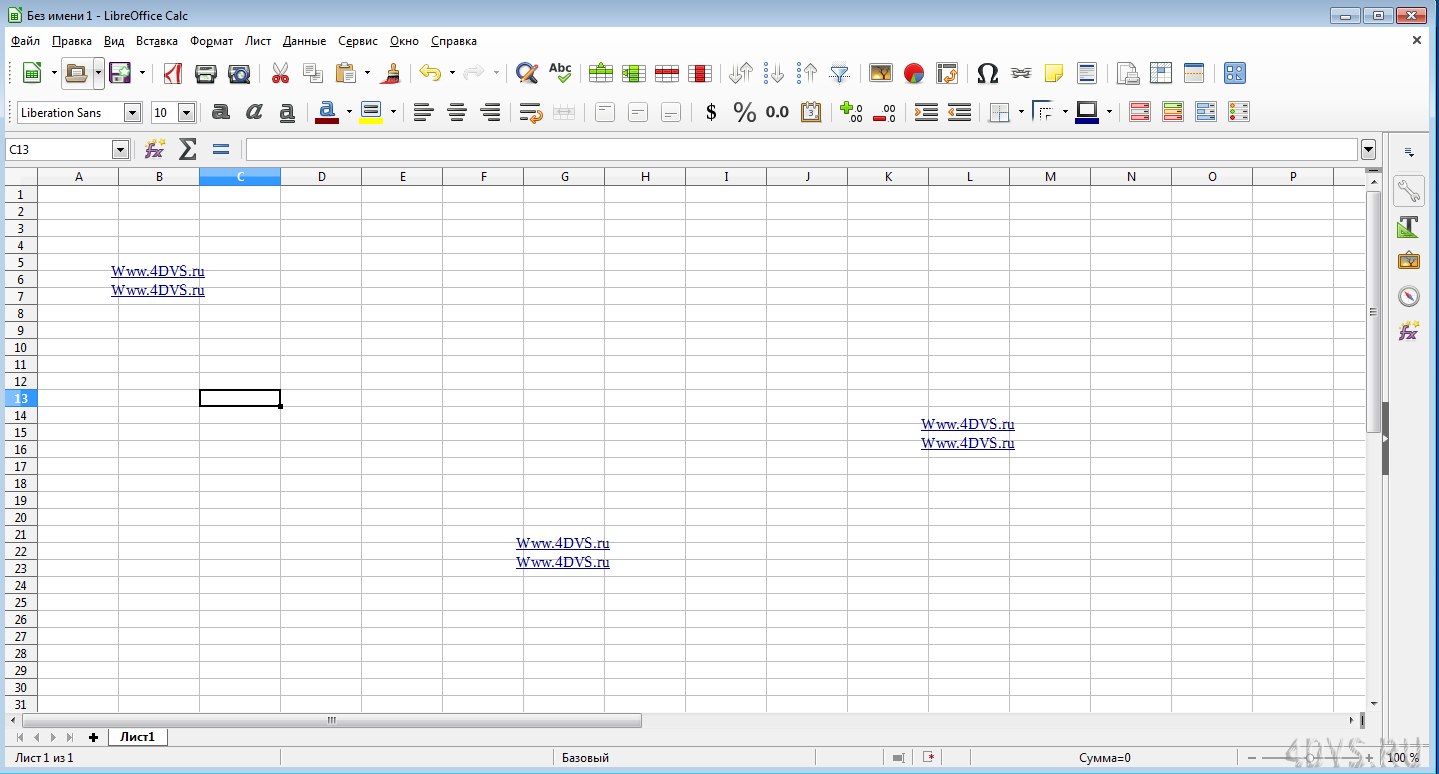
Task: Insert columns to the left
Action: coord(633,73)
